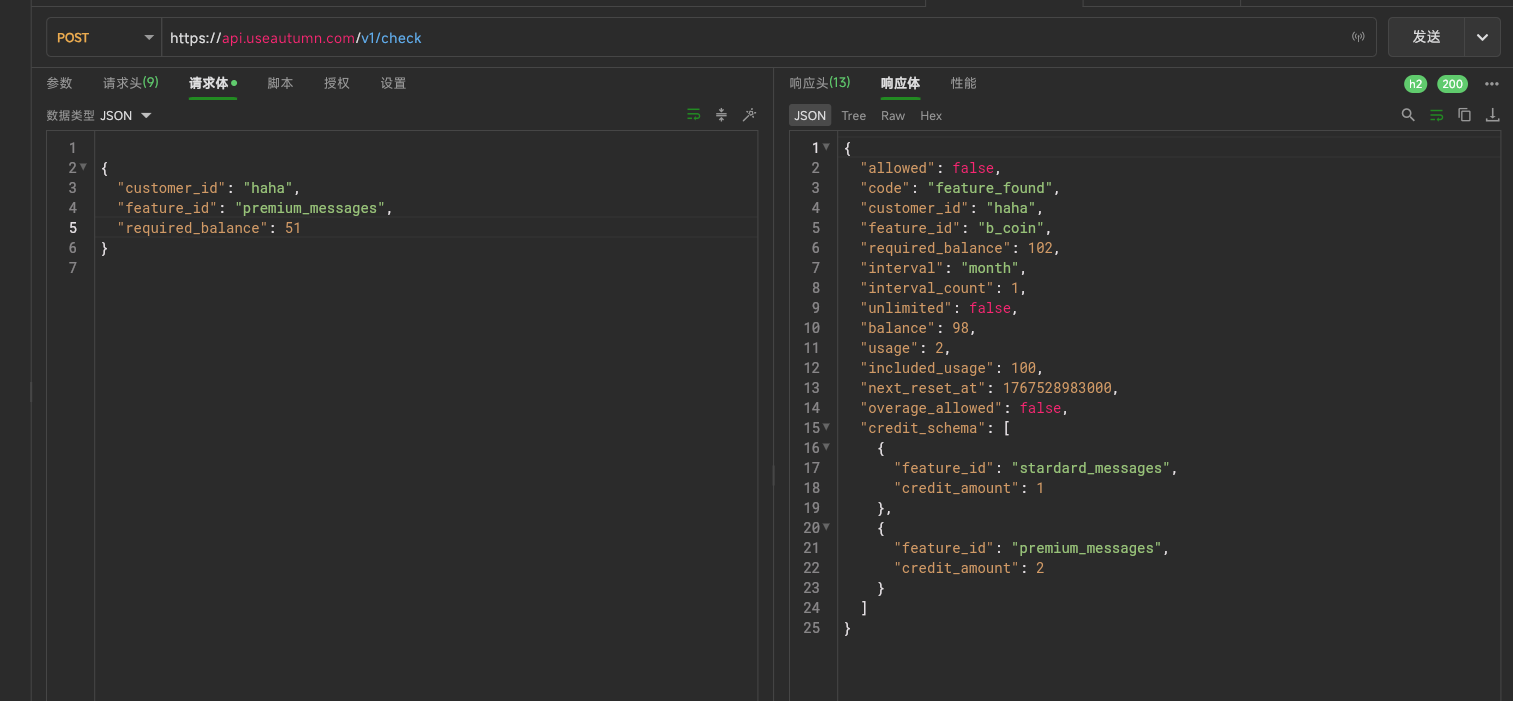Screen dimensions: 1513x701
Task: Toggle word wrap in request body editor
Action: (x=693, y=115)
